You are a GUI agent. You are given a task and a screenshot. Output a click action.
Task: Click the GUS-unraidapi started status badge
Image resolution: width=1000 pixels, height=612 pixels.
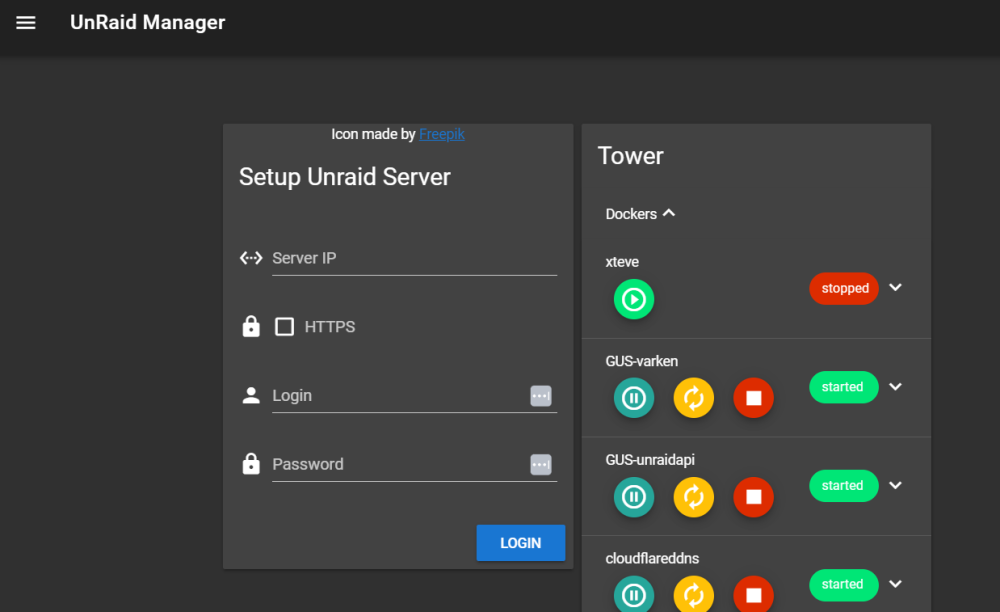click(844, 486)
